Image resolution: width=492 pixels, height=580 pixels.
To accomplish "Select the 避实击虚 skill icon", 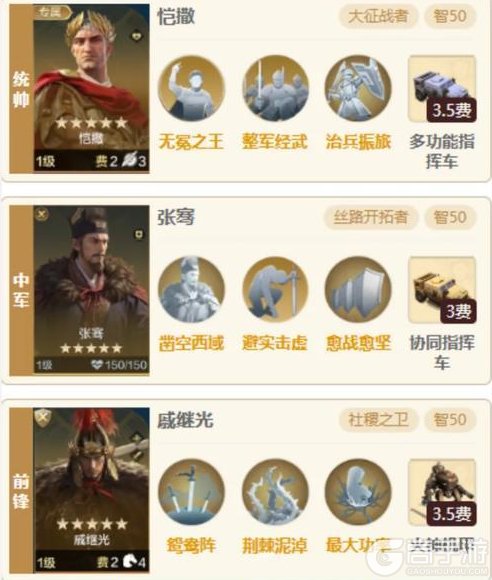I will tap(275, 290).
